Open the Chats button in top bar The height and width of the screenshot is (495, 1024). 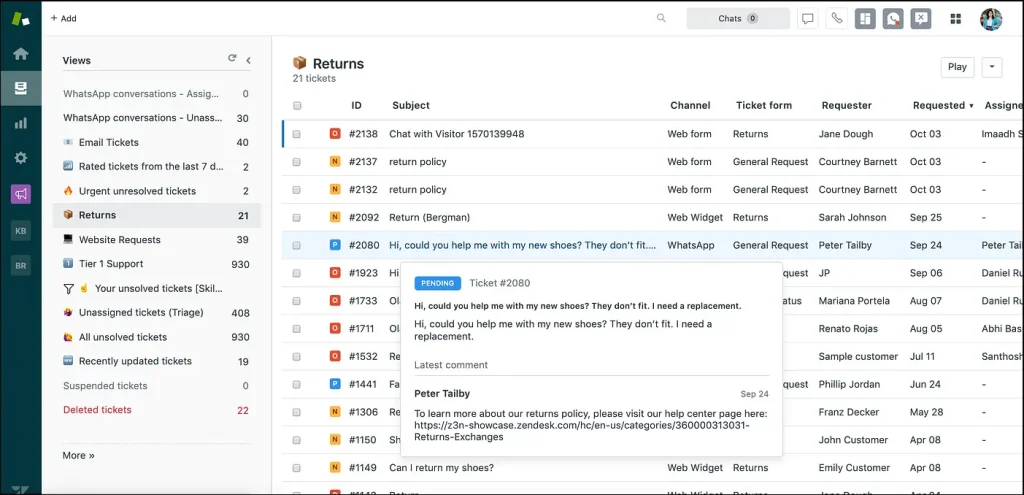click(738, 18)
